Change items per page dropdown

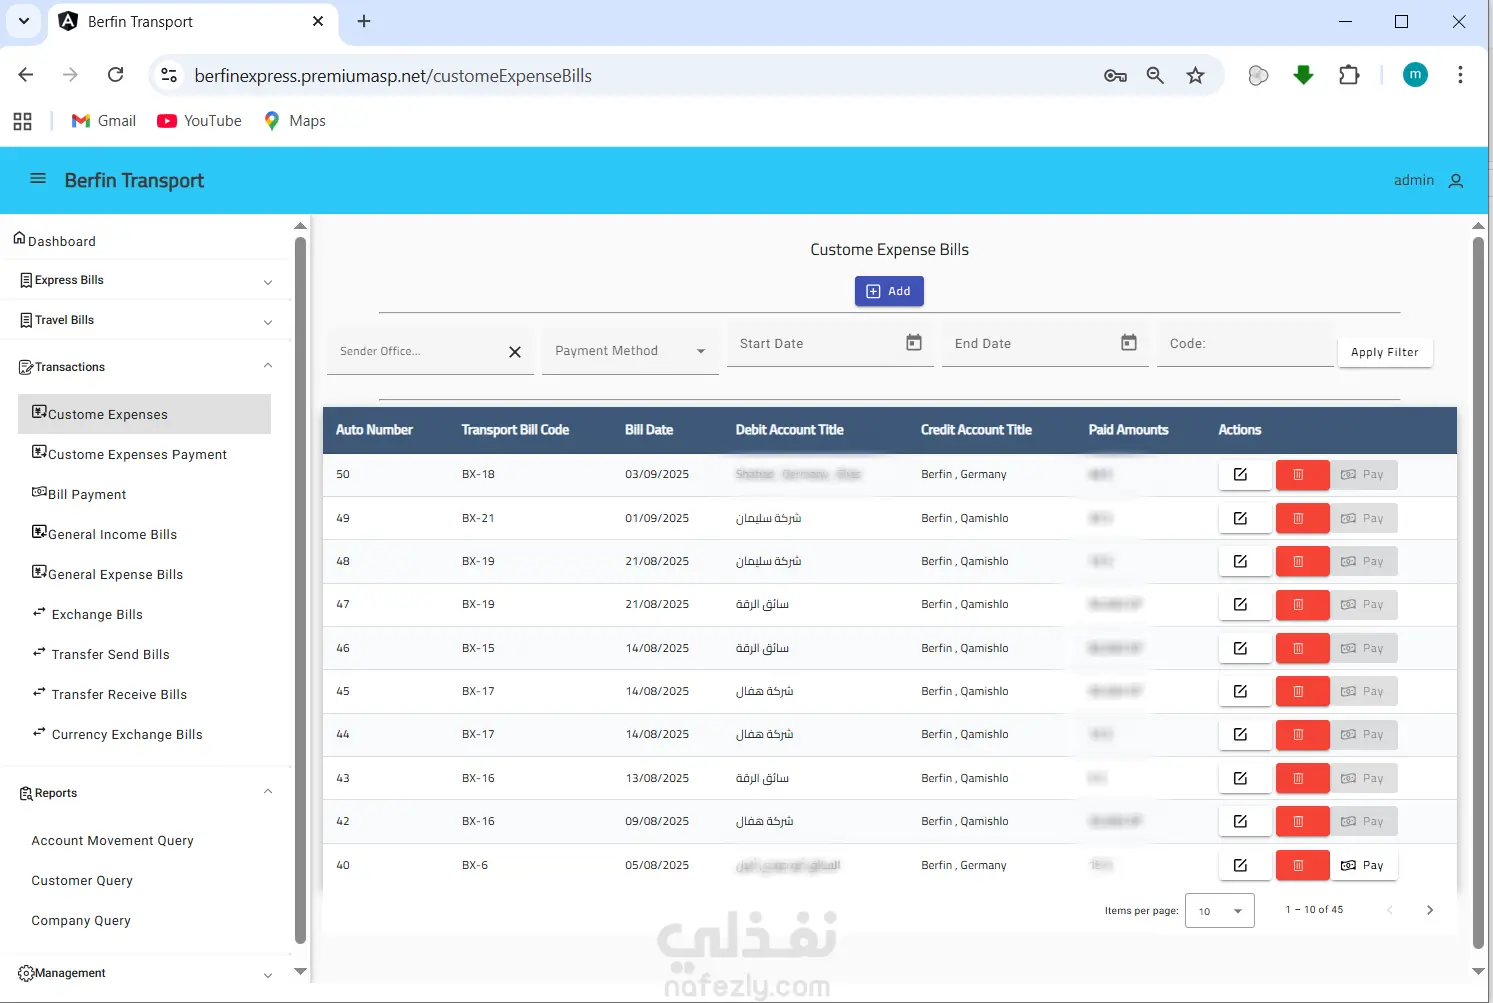point(1219,911)
